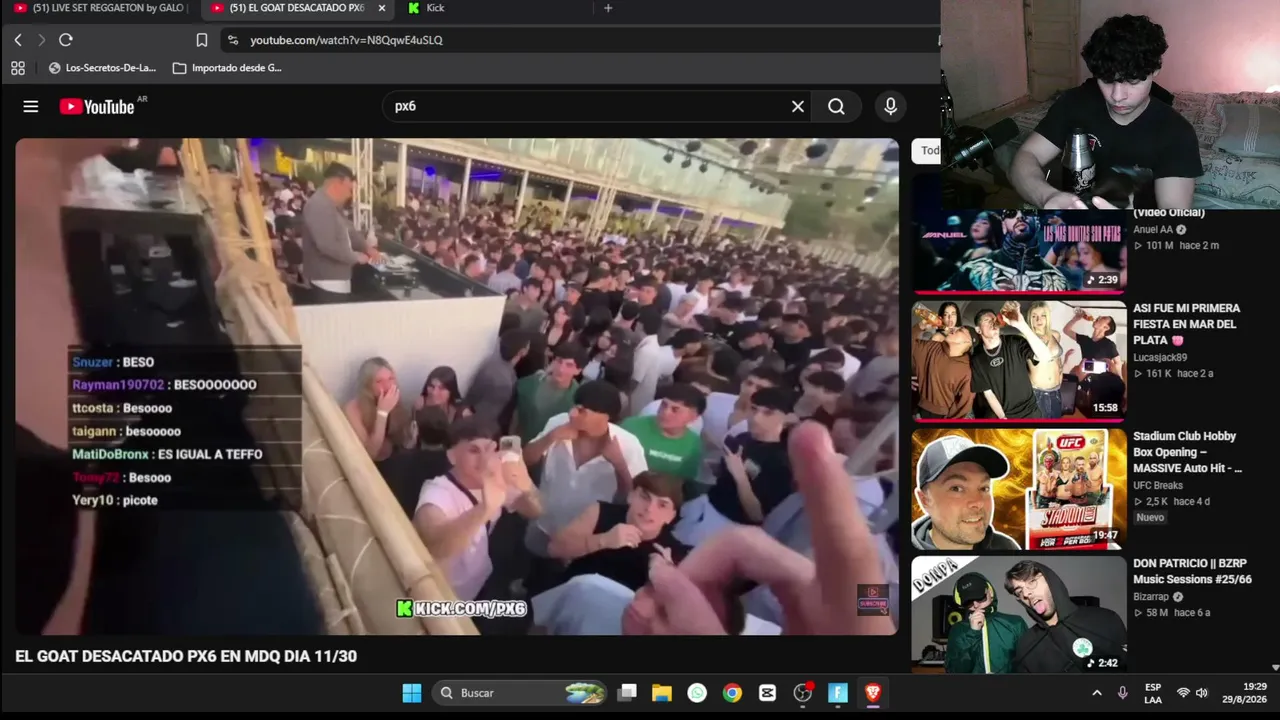Open Google Chrome from the taskbar

coord(733,693)
